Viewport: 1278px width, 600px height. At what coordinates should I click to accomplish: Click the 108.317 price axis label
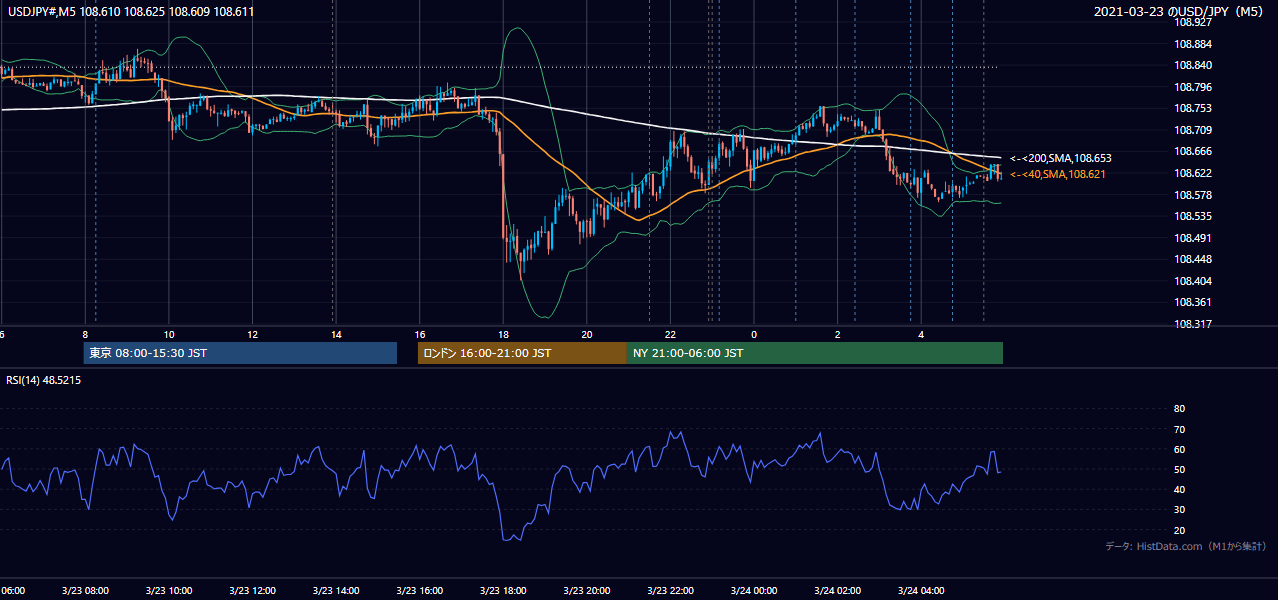coord(1193,324)
